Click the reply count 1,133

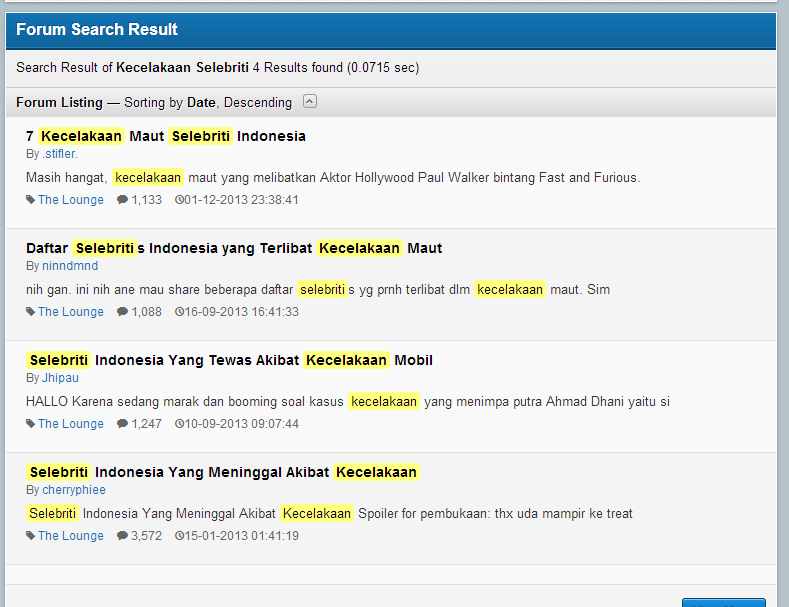[146, 200]
